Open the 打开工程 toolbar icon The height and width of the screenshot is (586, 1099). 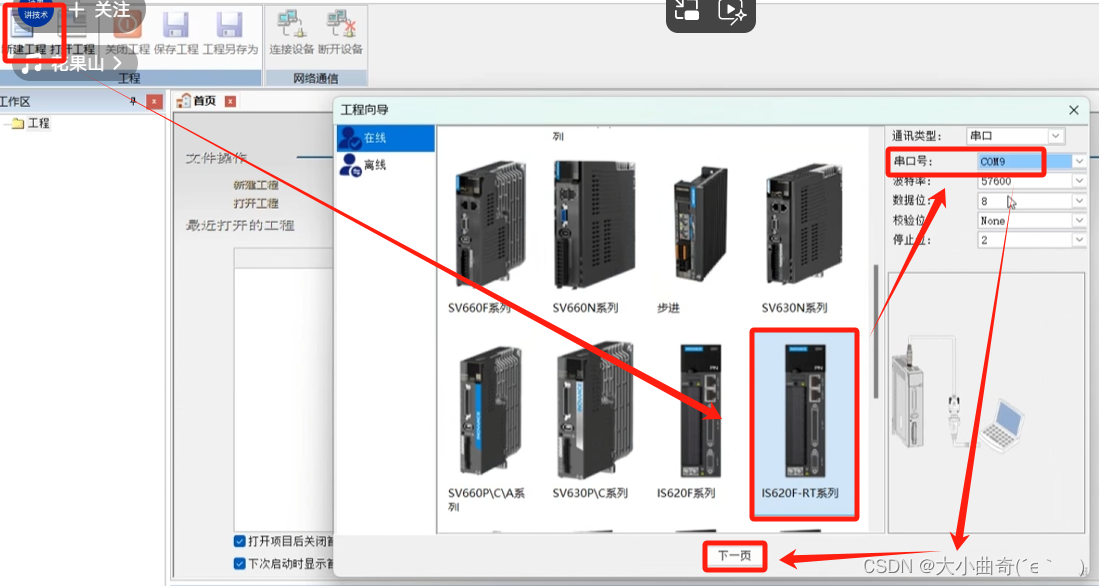pos(74,25)
